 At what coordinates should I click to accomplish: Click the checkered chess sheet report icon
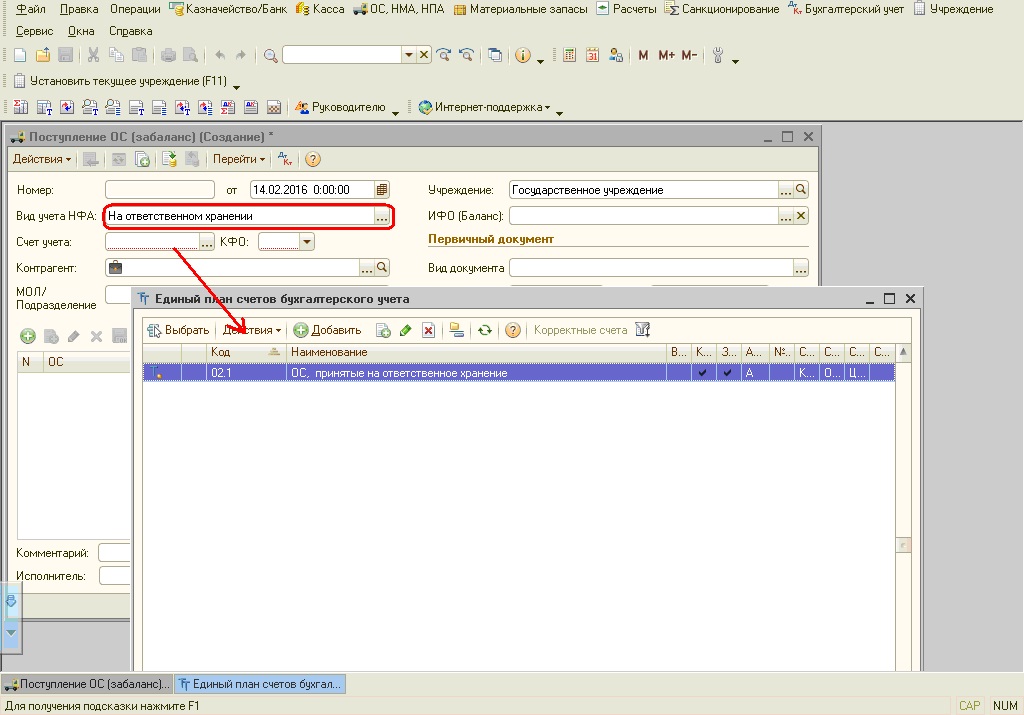274,108
